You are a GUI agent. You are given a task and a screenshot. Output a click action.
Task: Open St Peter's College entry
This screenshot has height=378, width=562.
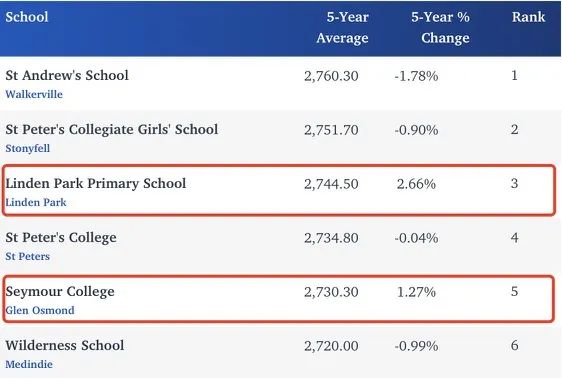[61, 238]
